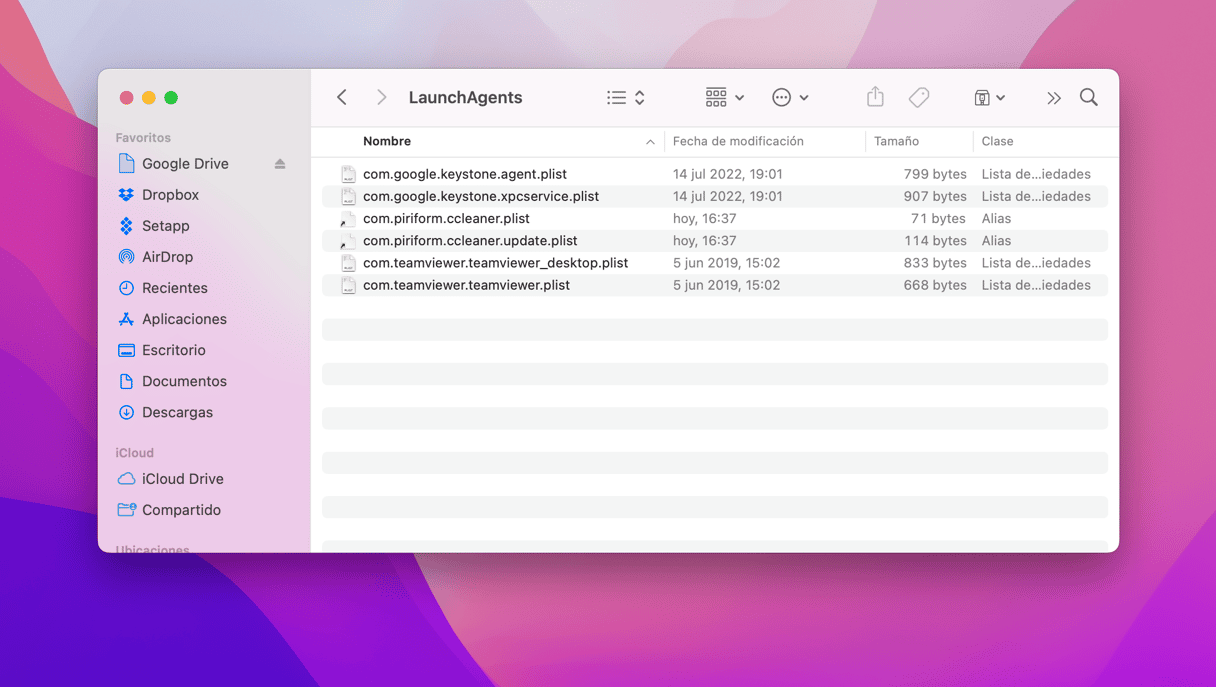
Task: Select iCloud Drive in the sidebar
Action: pyautogui.click(x=182, y=479)
